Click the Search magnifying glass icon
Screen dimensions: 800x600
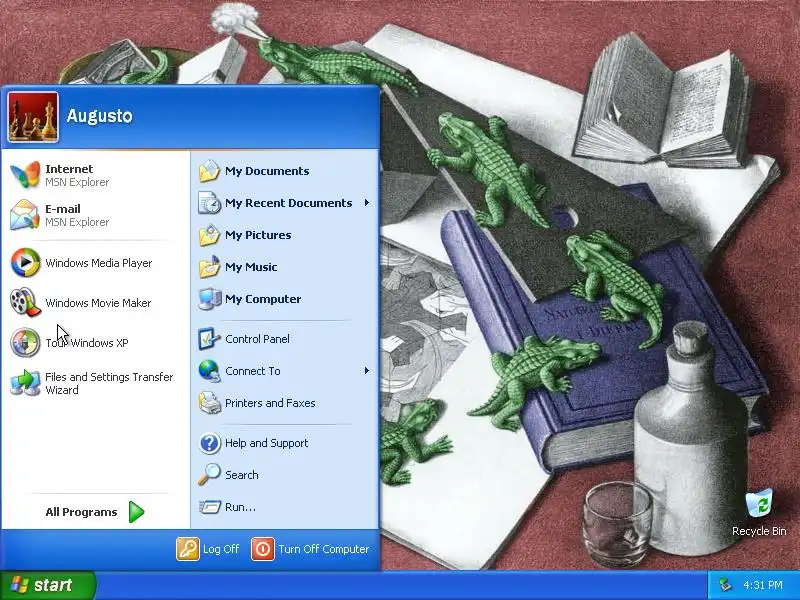click(x=209, y=474)
